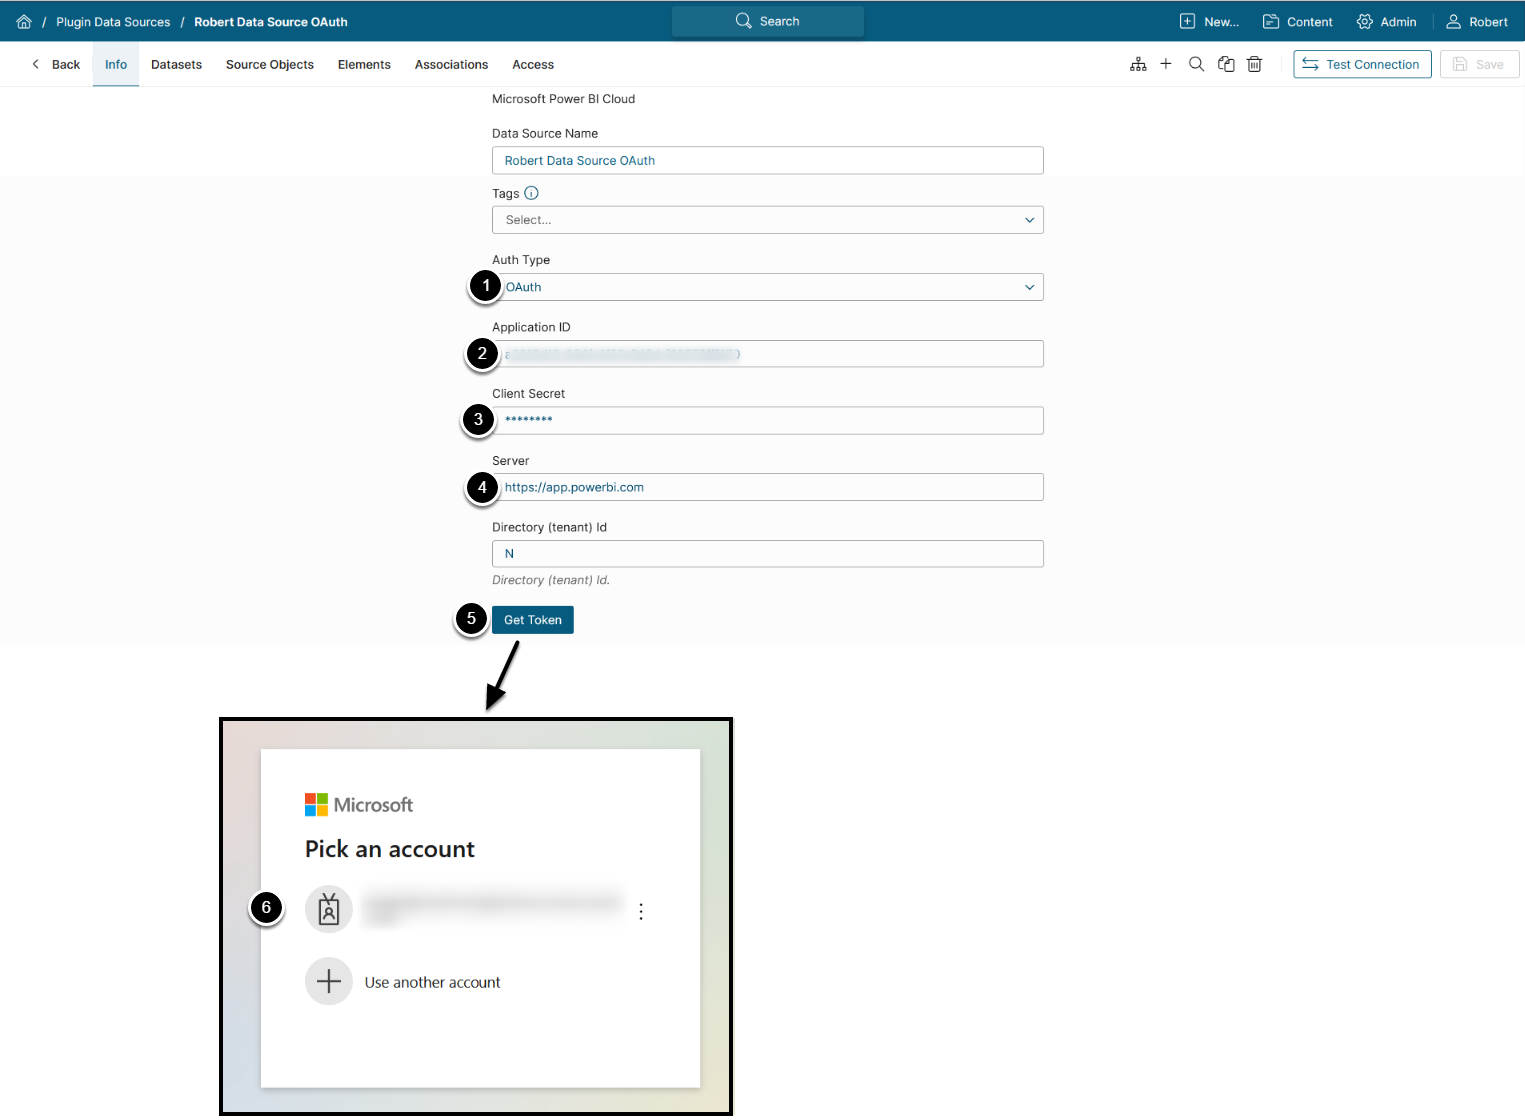This screenshot has height=1120, width=1525.
Task: Focus the Data Source Name field
Action: [x=768, y=160]
